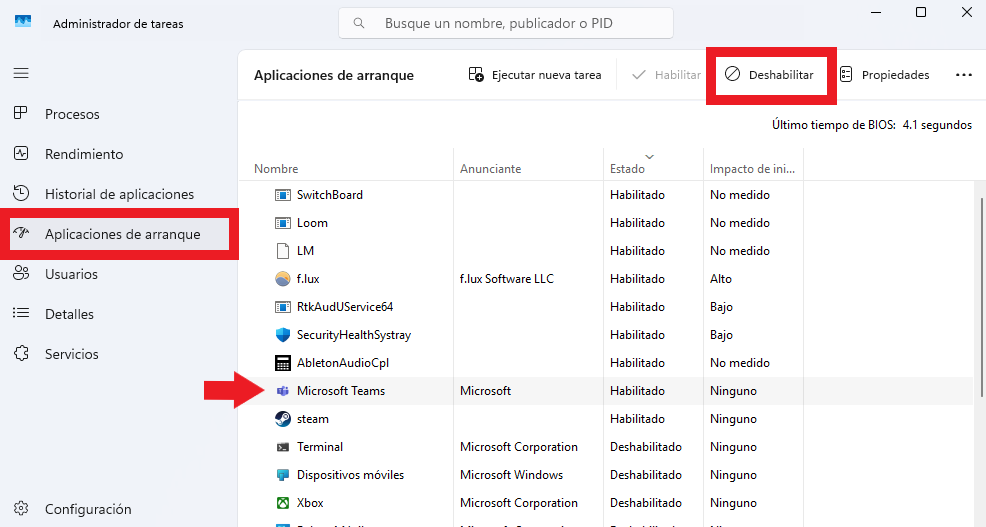Click the Xbox app icon
The image size is (986, 527).
click(283, 503)
